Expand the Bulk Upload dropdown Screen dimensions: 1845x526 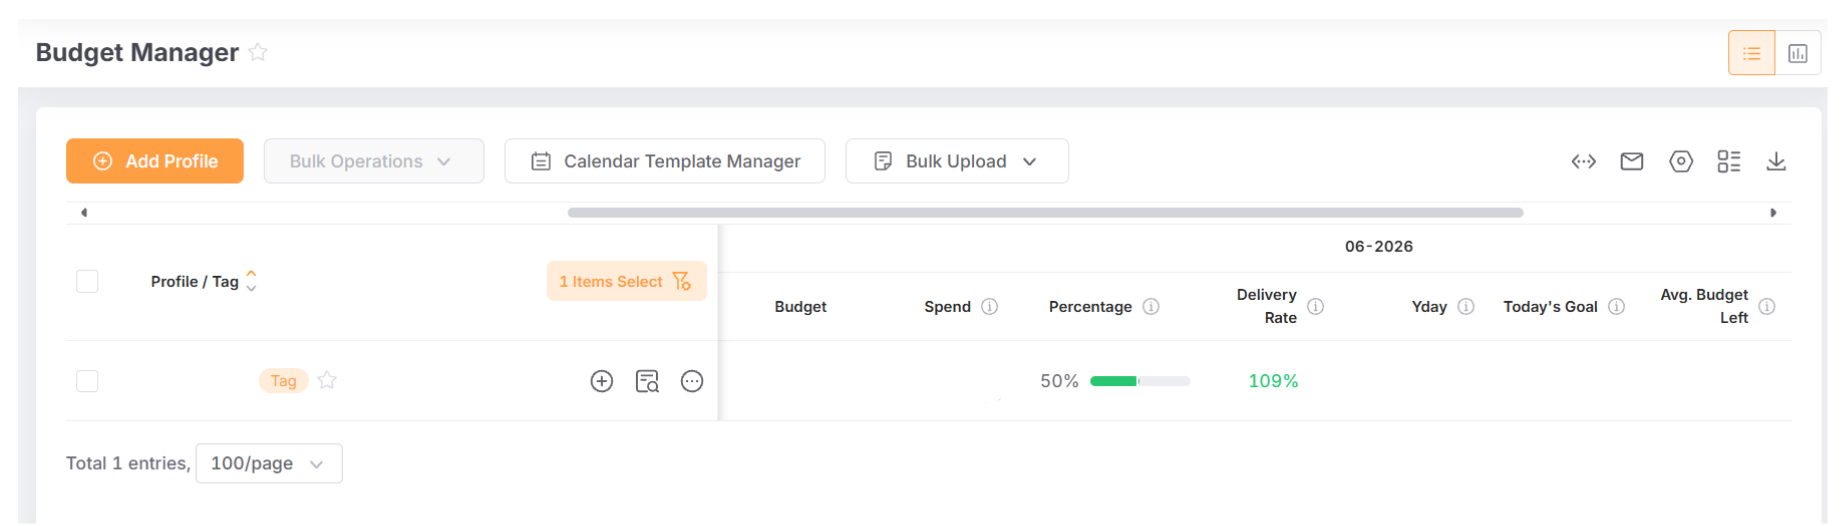[957, 161]
